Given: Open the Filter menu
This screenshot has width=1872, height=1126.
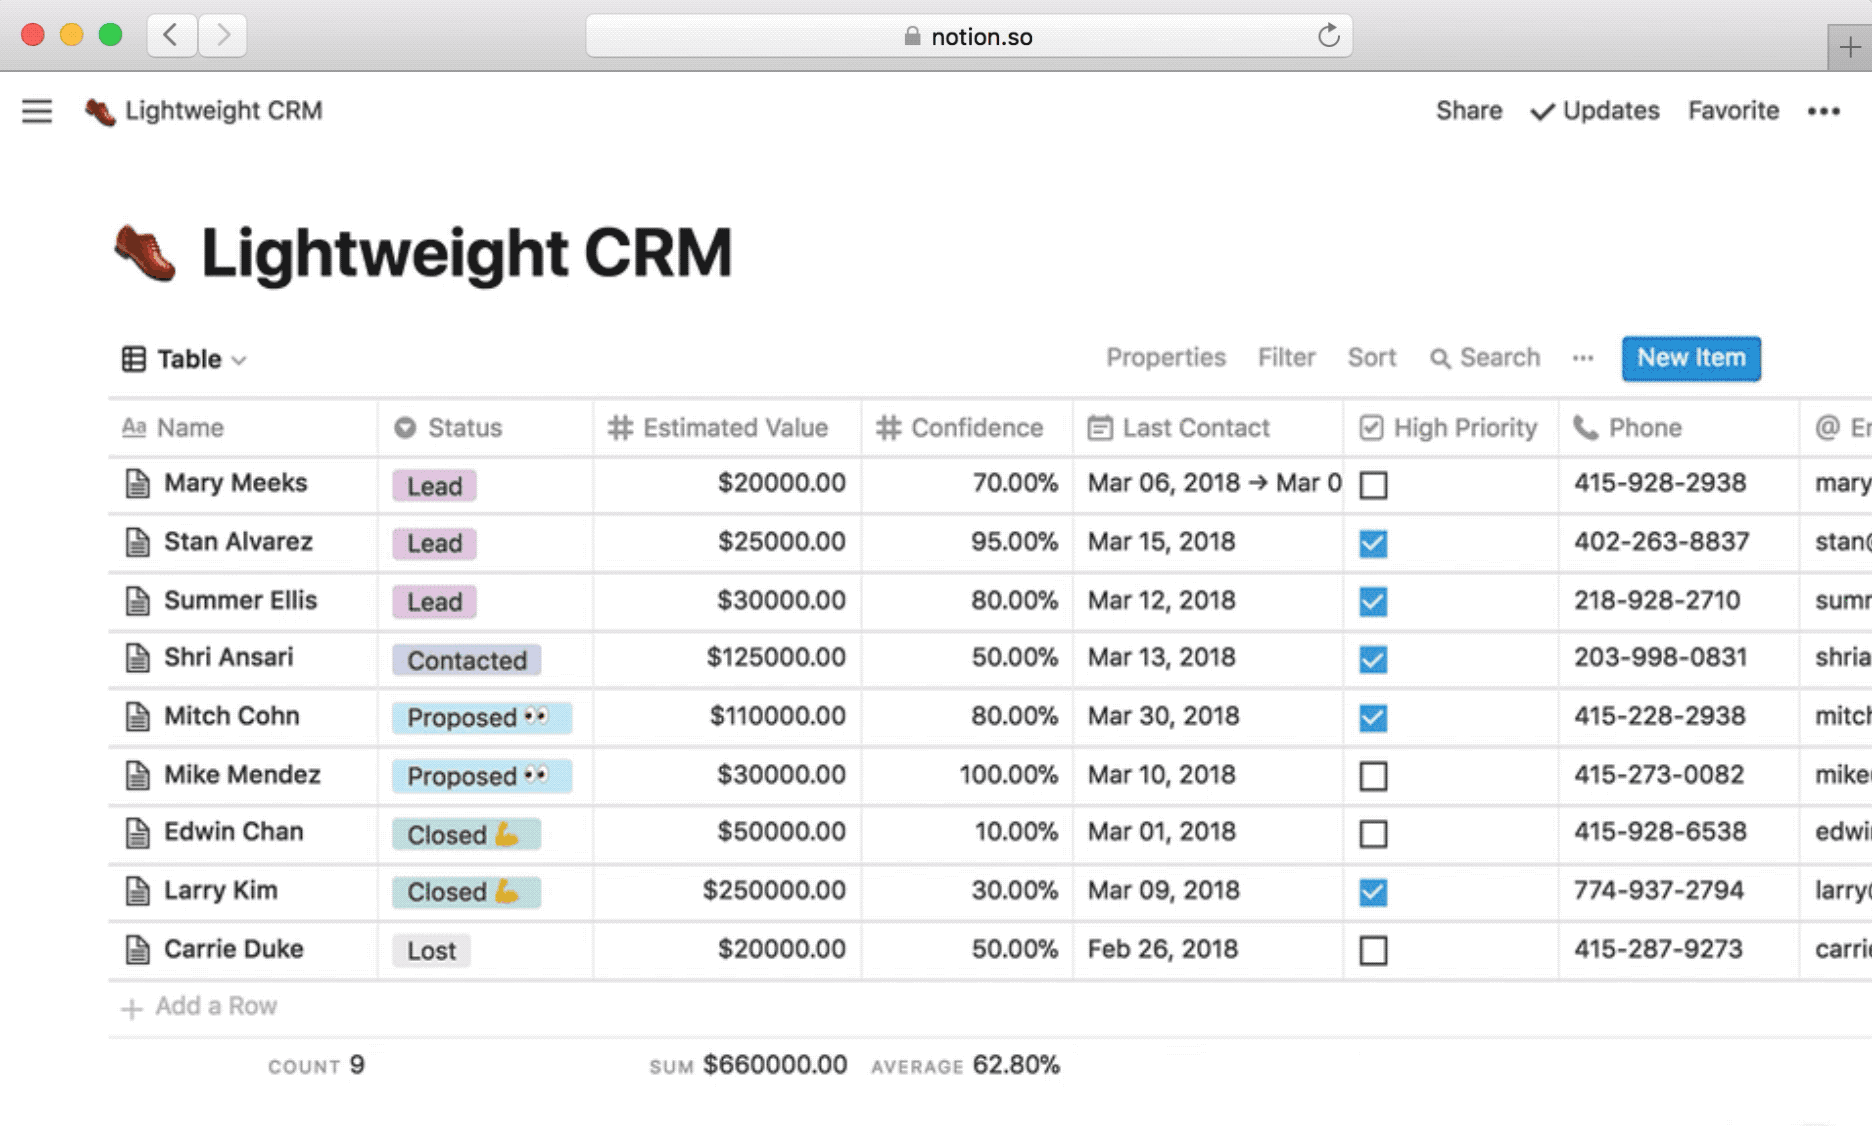Looking at the screenshot, I should [x=1286, y=358].
